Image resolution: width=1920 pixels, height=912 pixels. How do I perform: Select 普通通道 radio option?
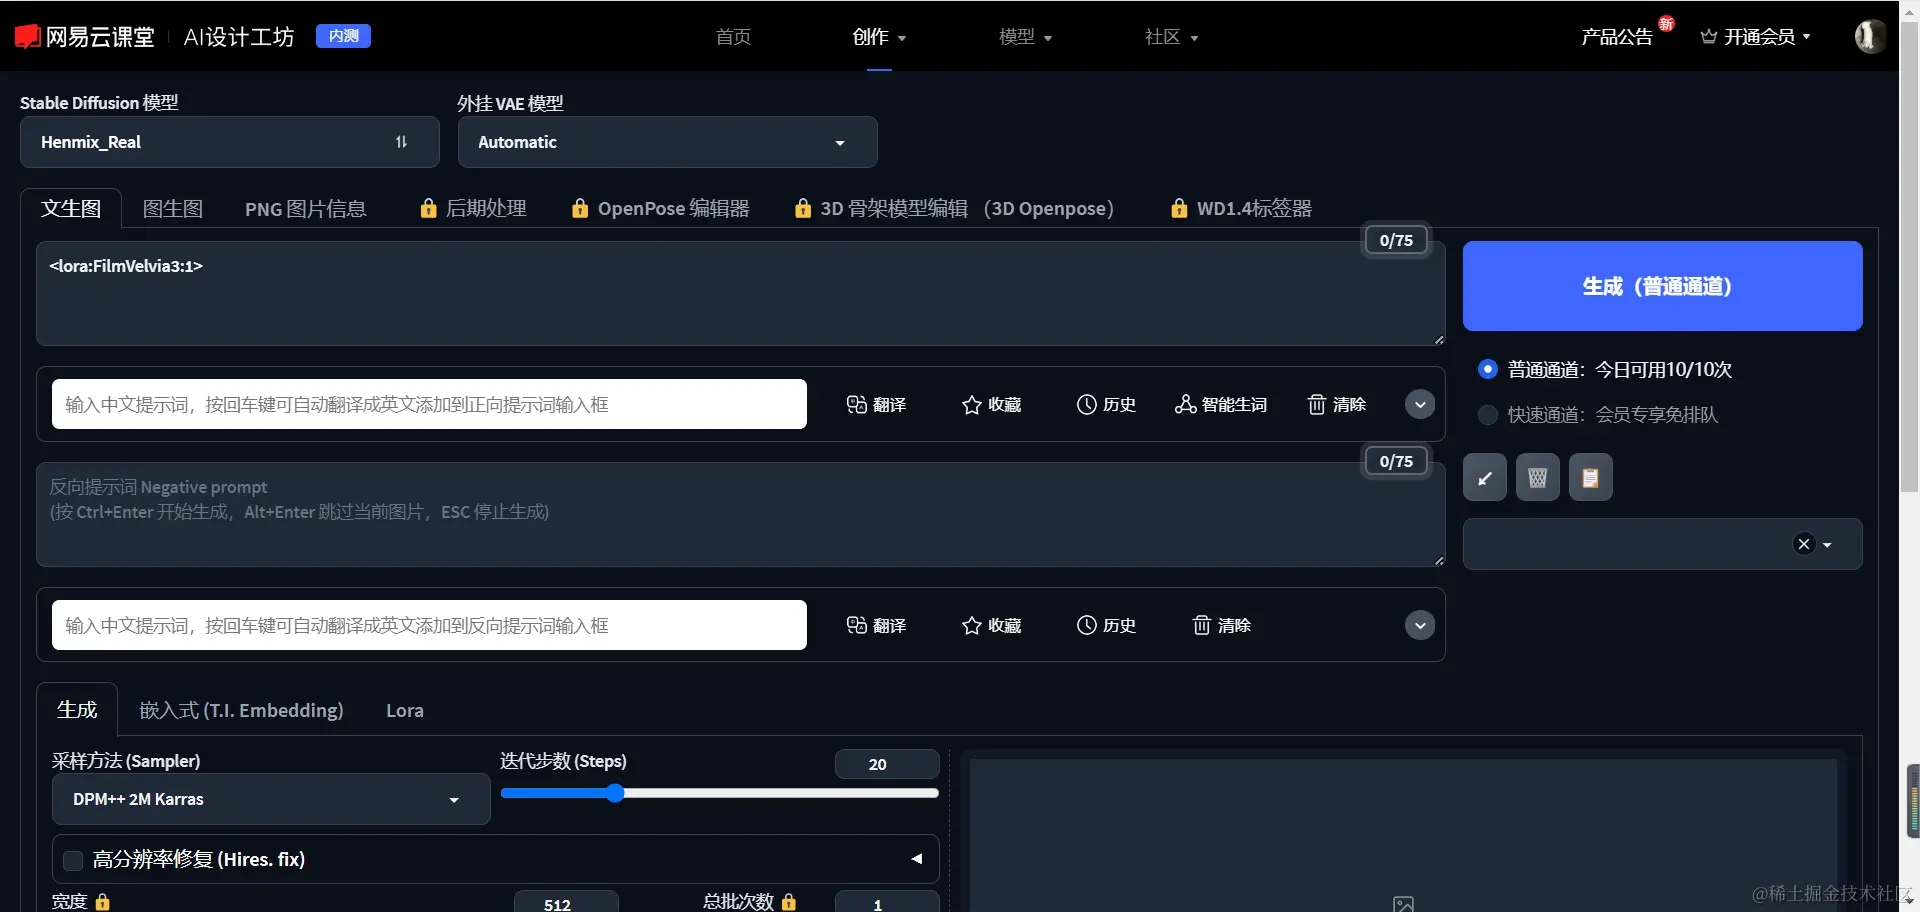point(1488,369)
